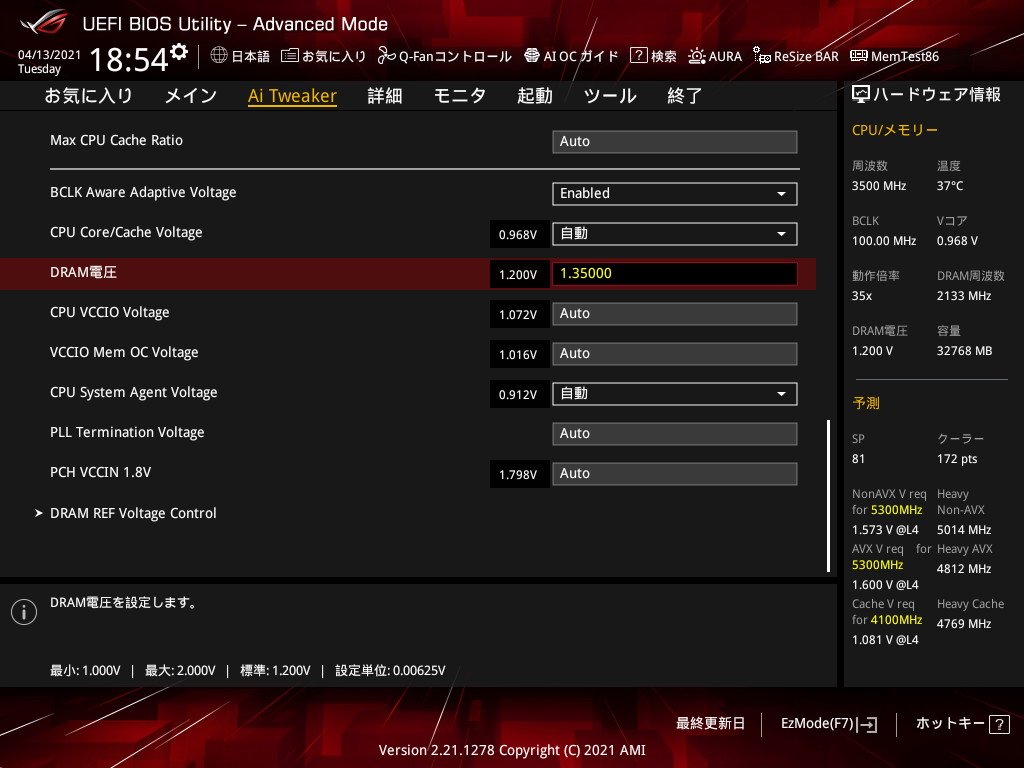Select the PLL Termination Voltage label

(127, 432)
